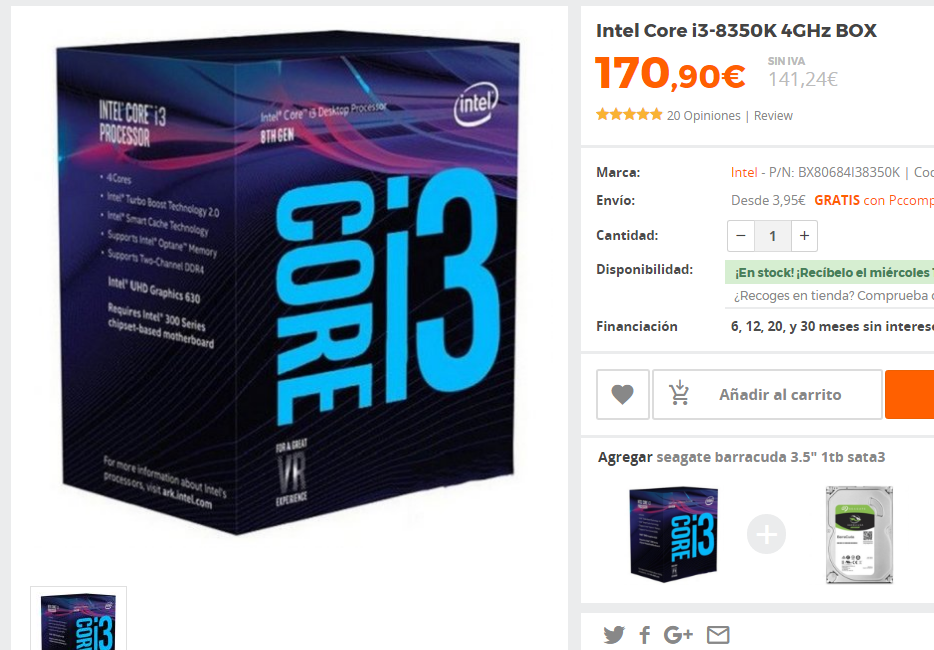The width and height of the screenshot is (934, 650).
Task: Open the 20 Opiniones link
Action: 703,116
